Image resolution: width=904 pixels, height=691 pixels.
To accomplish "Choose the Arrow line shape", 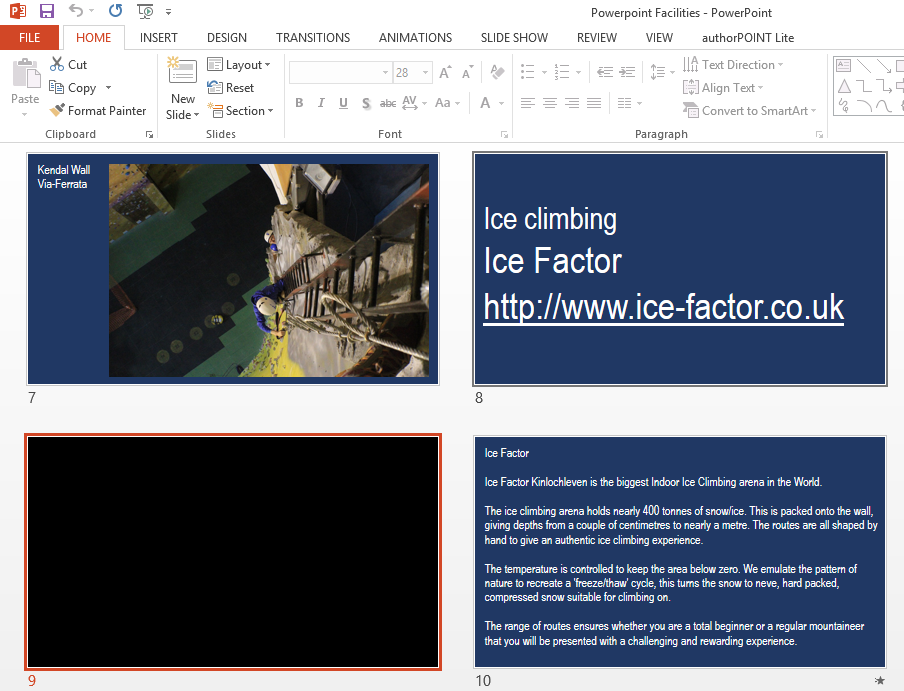I will pyautogui.click(x=883, y=65).
